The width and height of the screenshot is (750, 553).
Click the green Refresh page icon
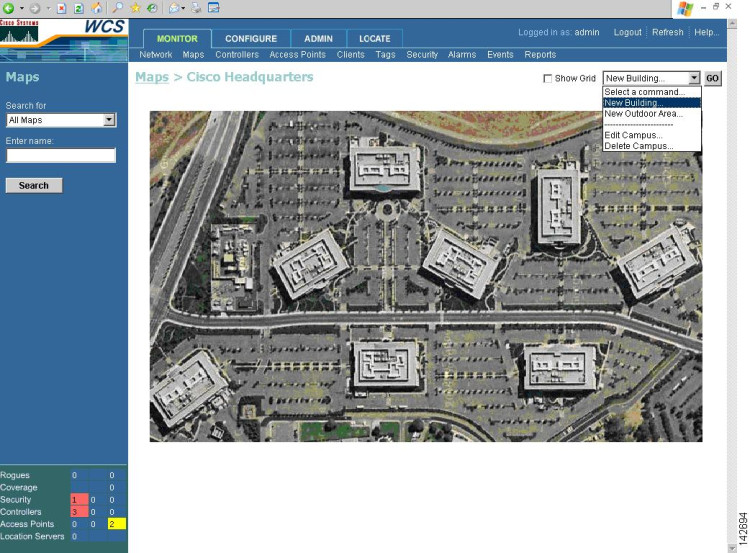tap(79, 8)
